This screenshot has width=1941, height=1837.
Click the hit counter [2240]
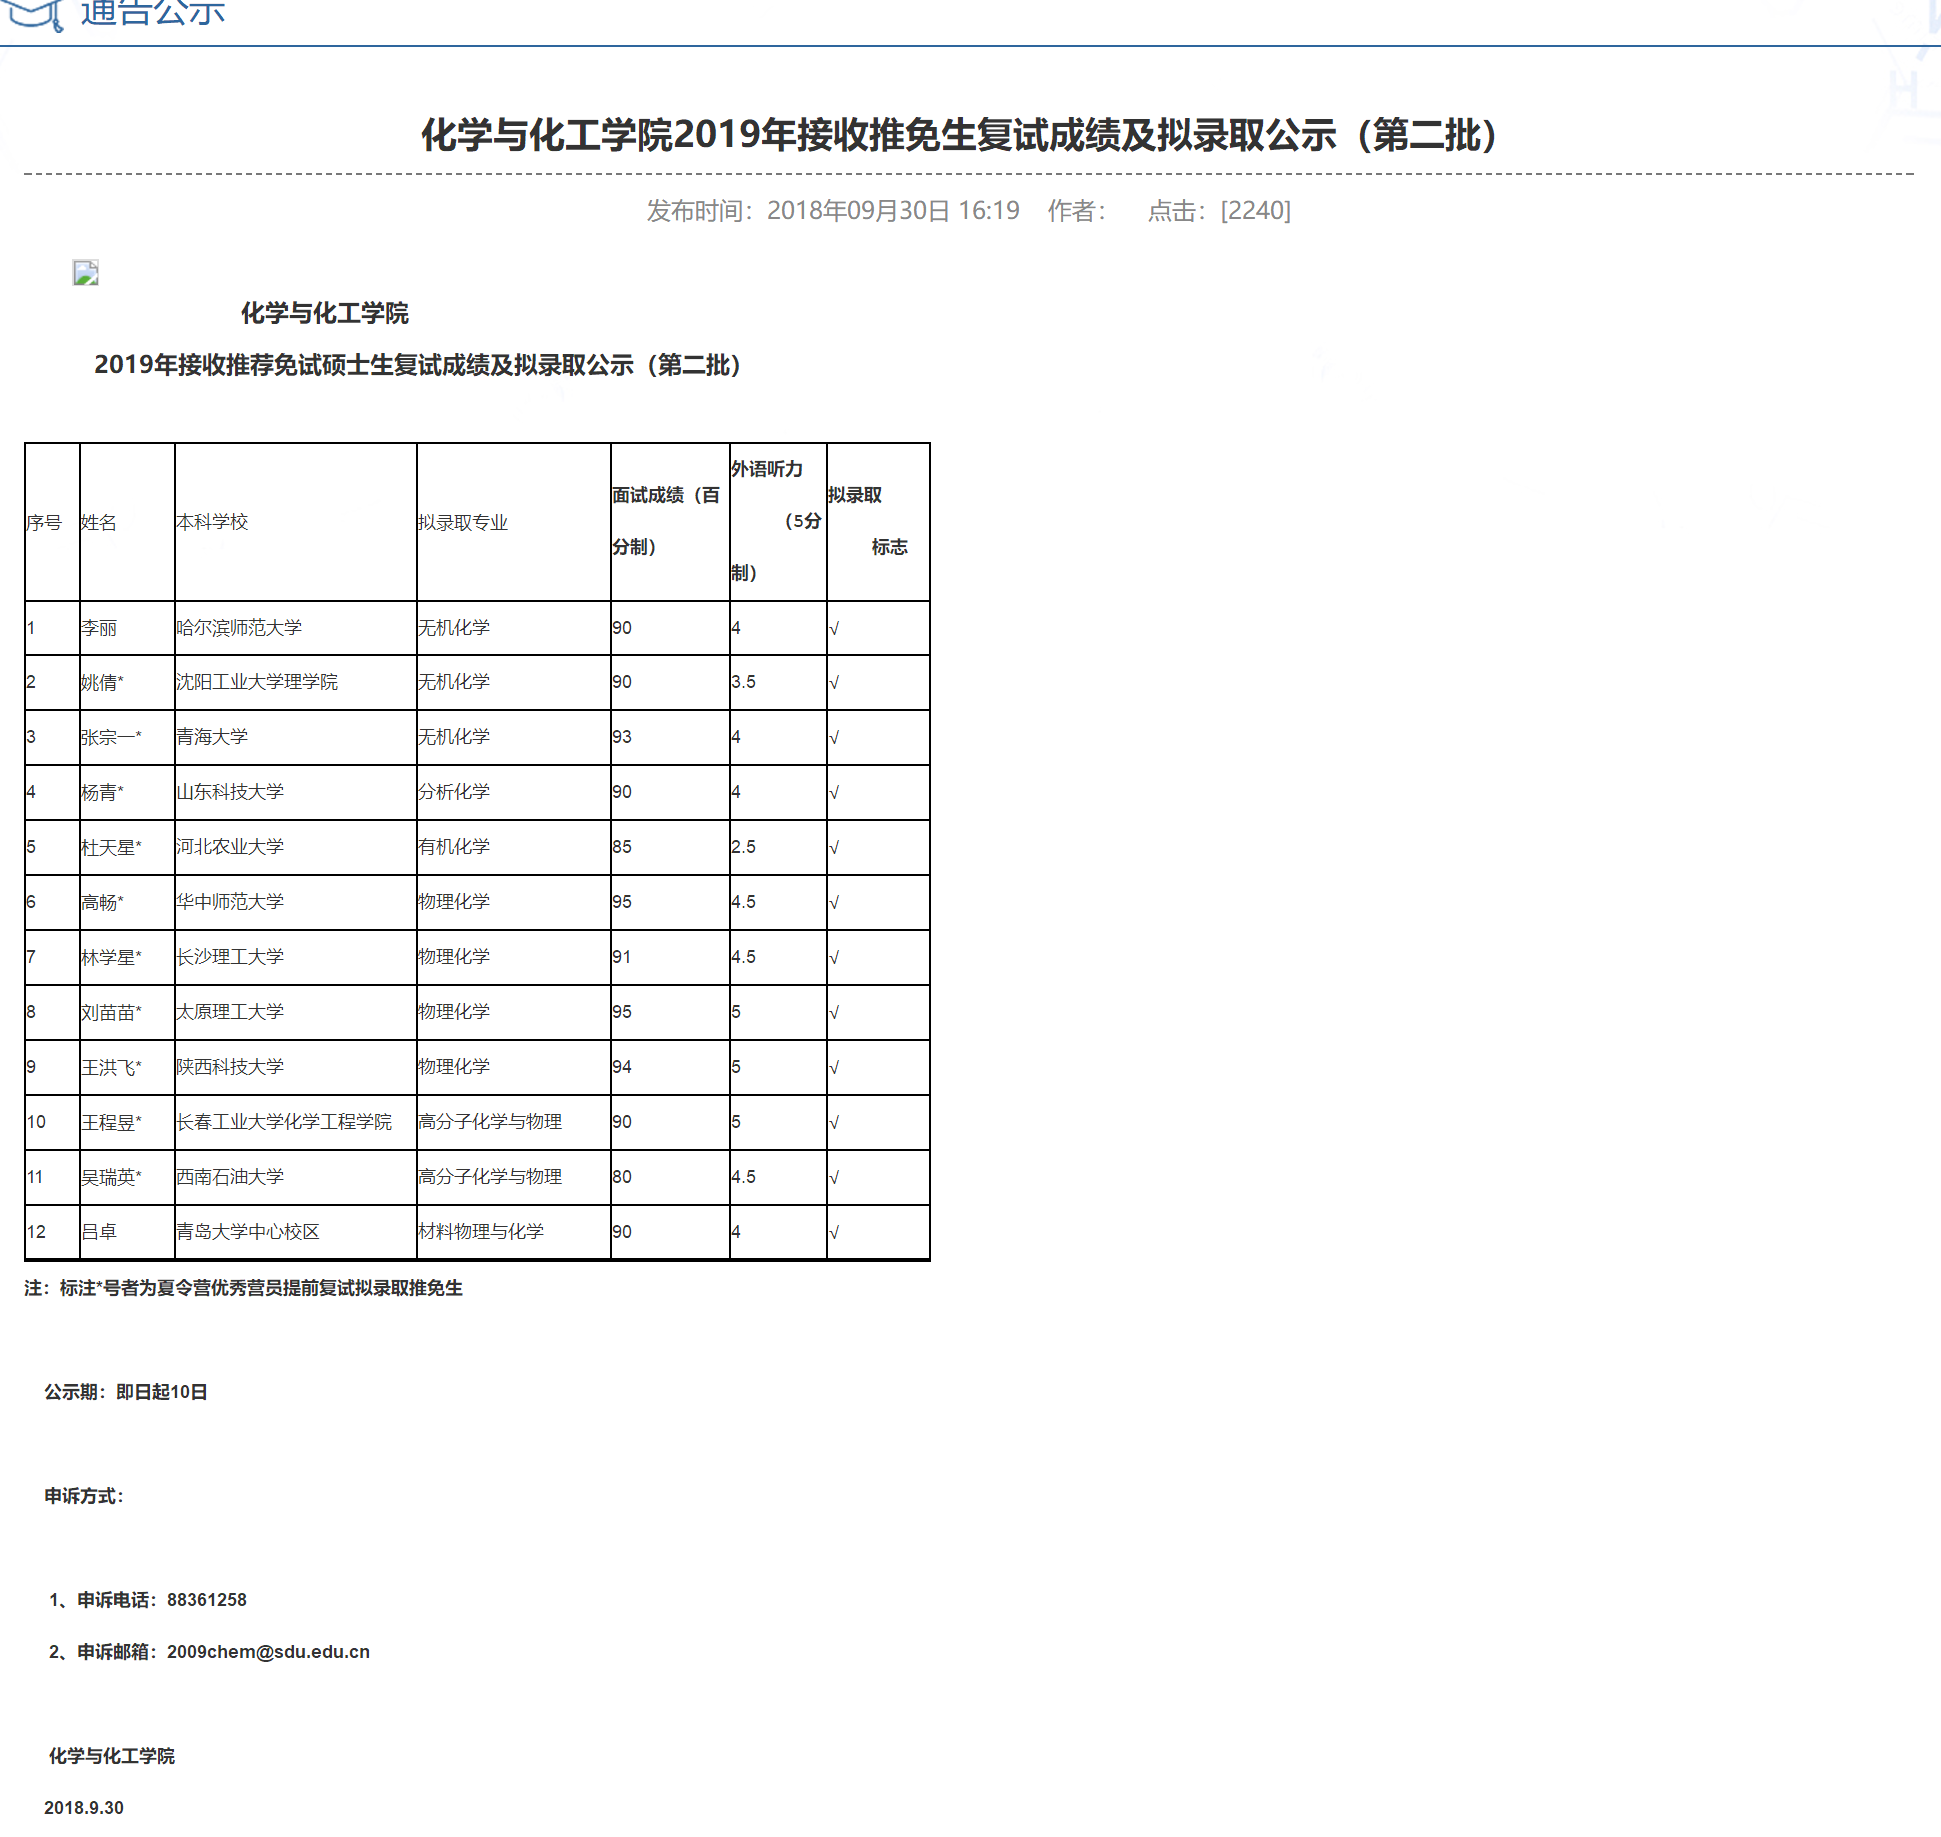(x=1255, y=211)
